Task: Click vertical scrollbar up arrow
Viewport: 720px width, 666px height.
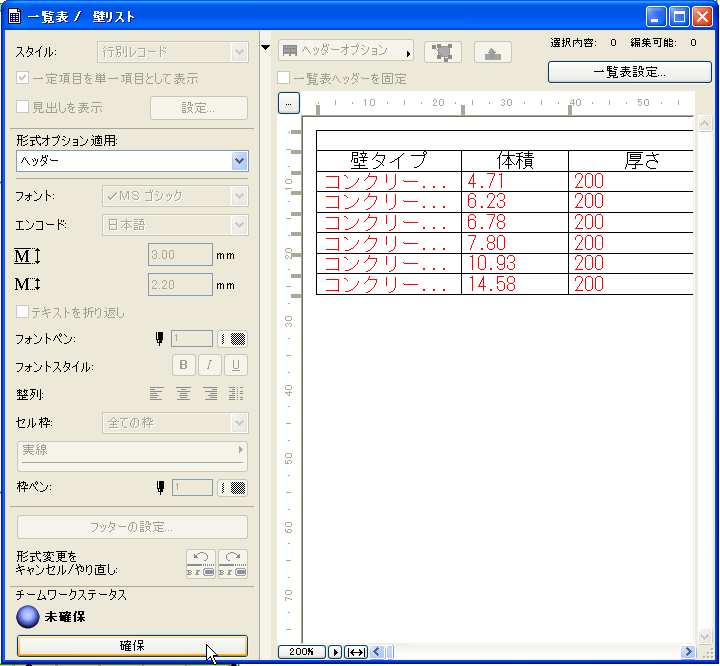Action: pyautogui.click(x=704, y=123)
